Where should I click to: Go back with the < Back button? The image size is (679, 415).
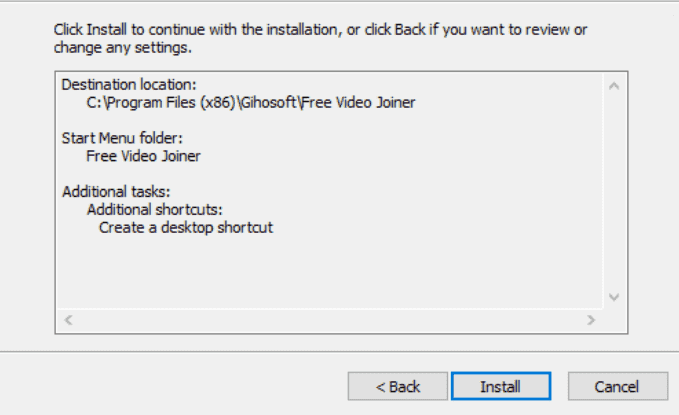coord(398,386)
